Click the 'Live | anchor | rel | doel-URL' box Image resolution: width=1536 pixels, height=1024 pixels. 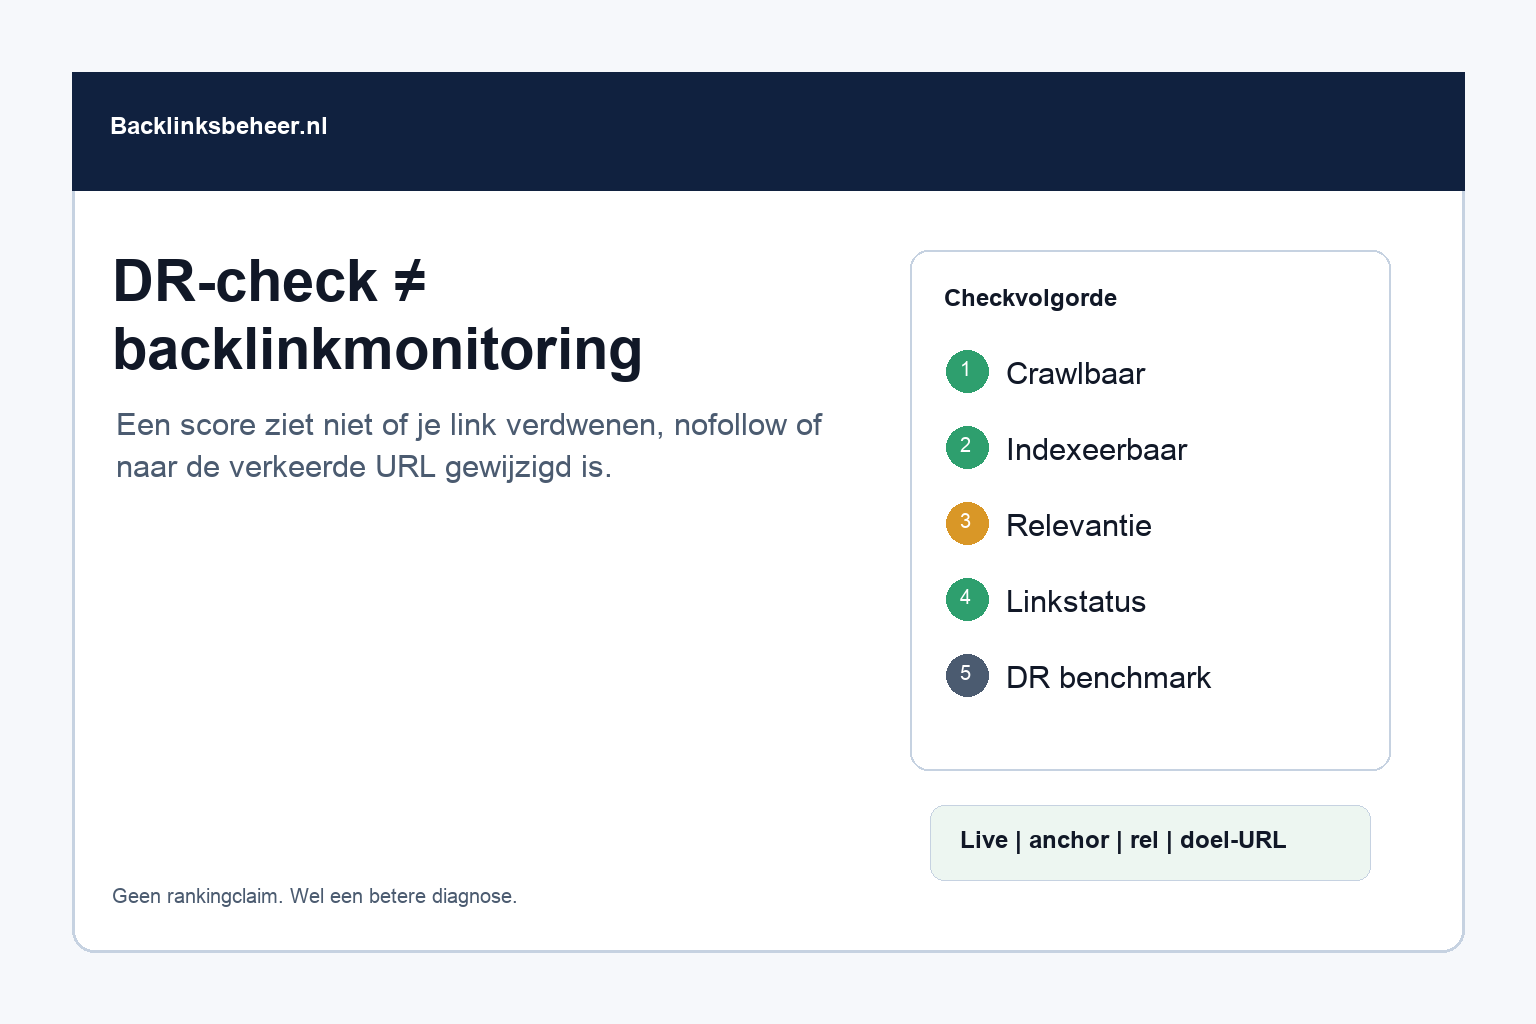[x=1150, y=843]
